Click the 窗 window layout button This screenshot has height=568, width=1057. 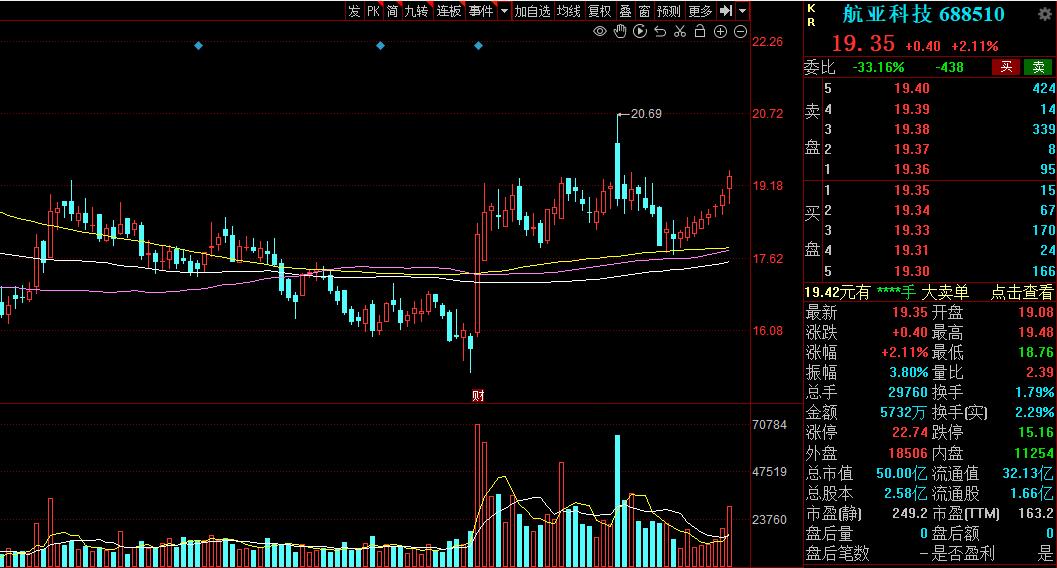tap(644, 11)
